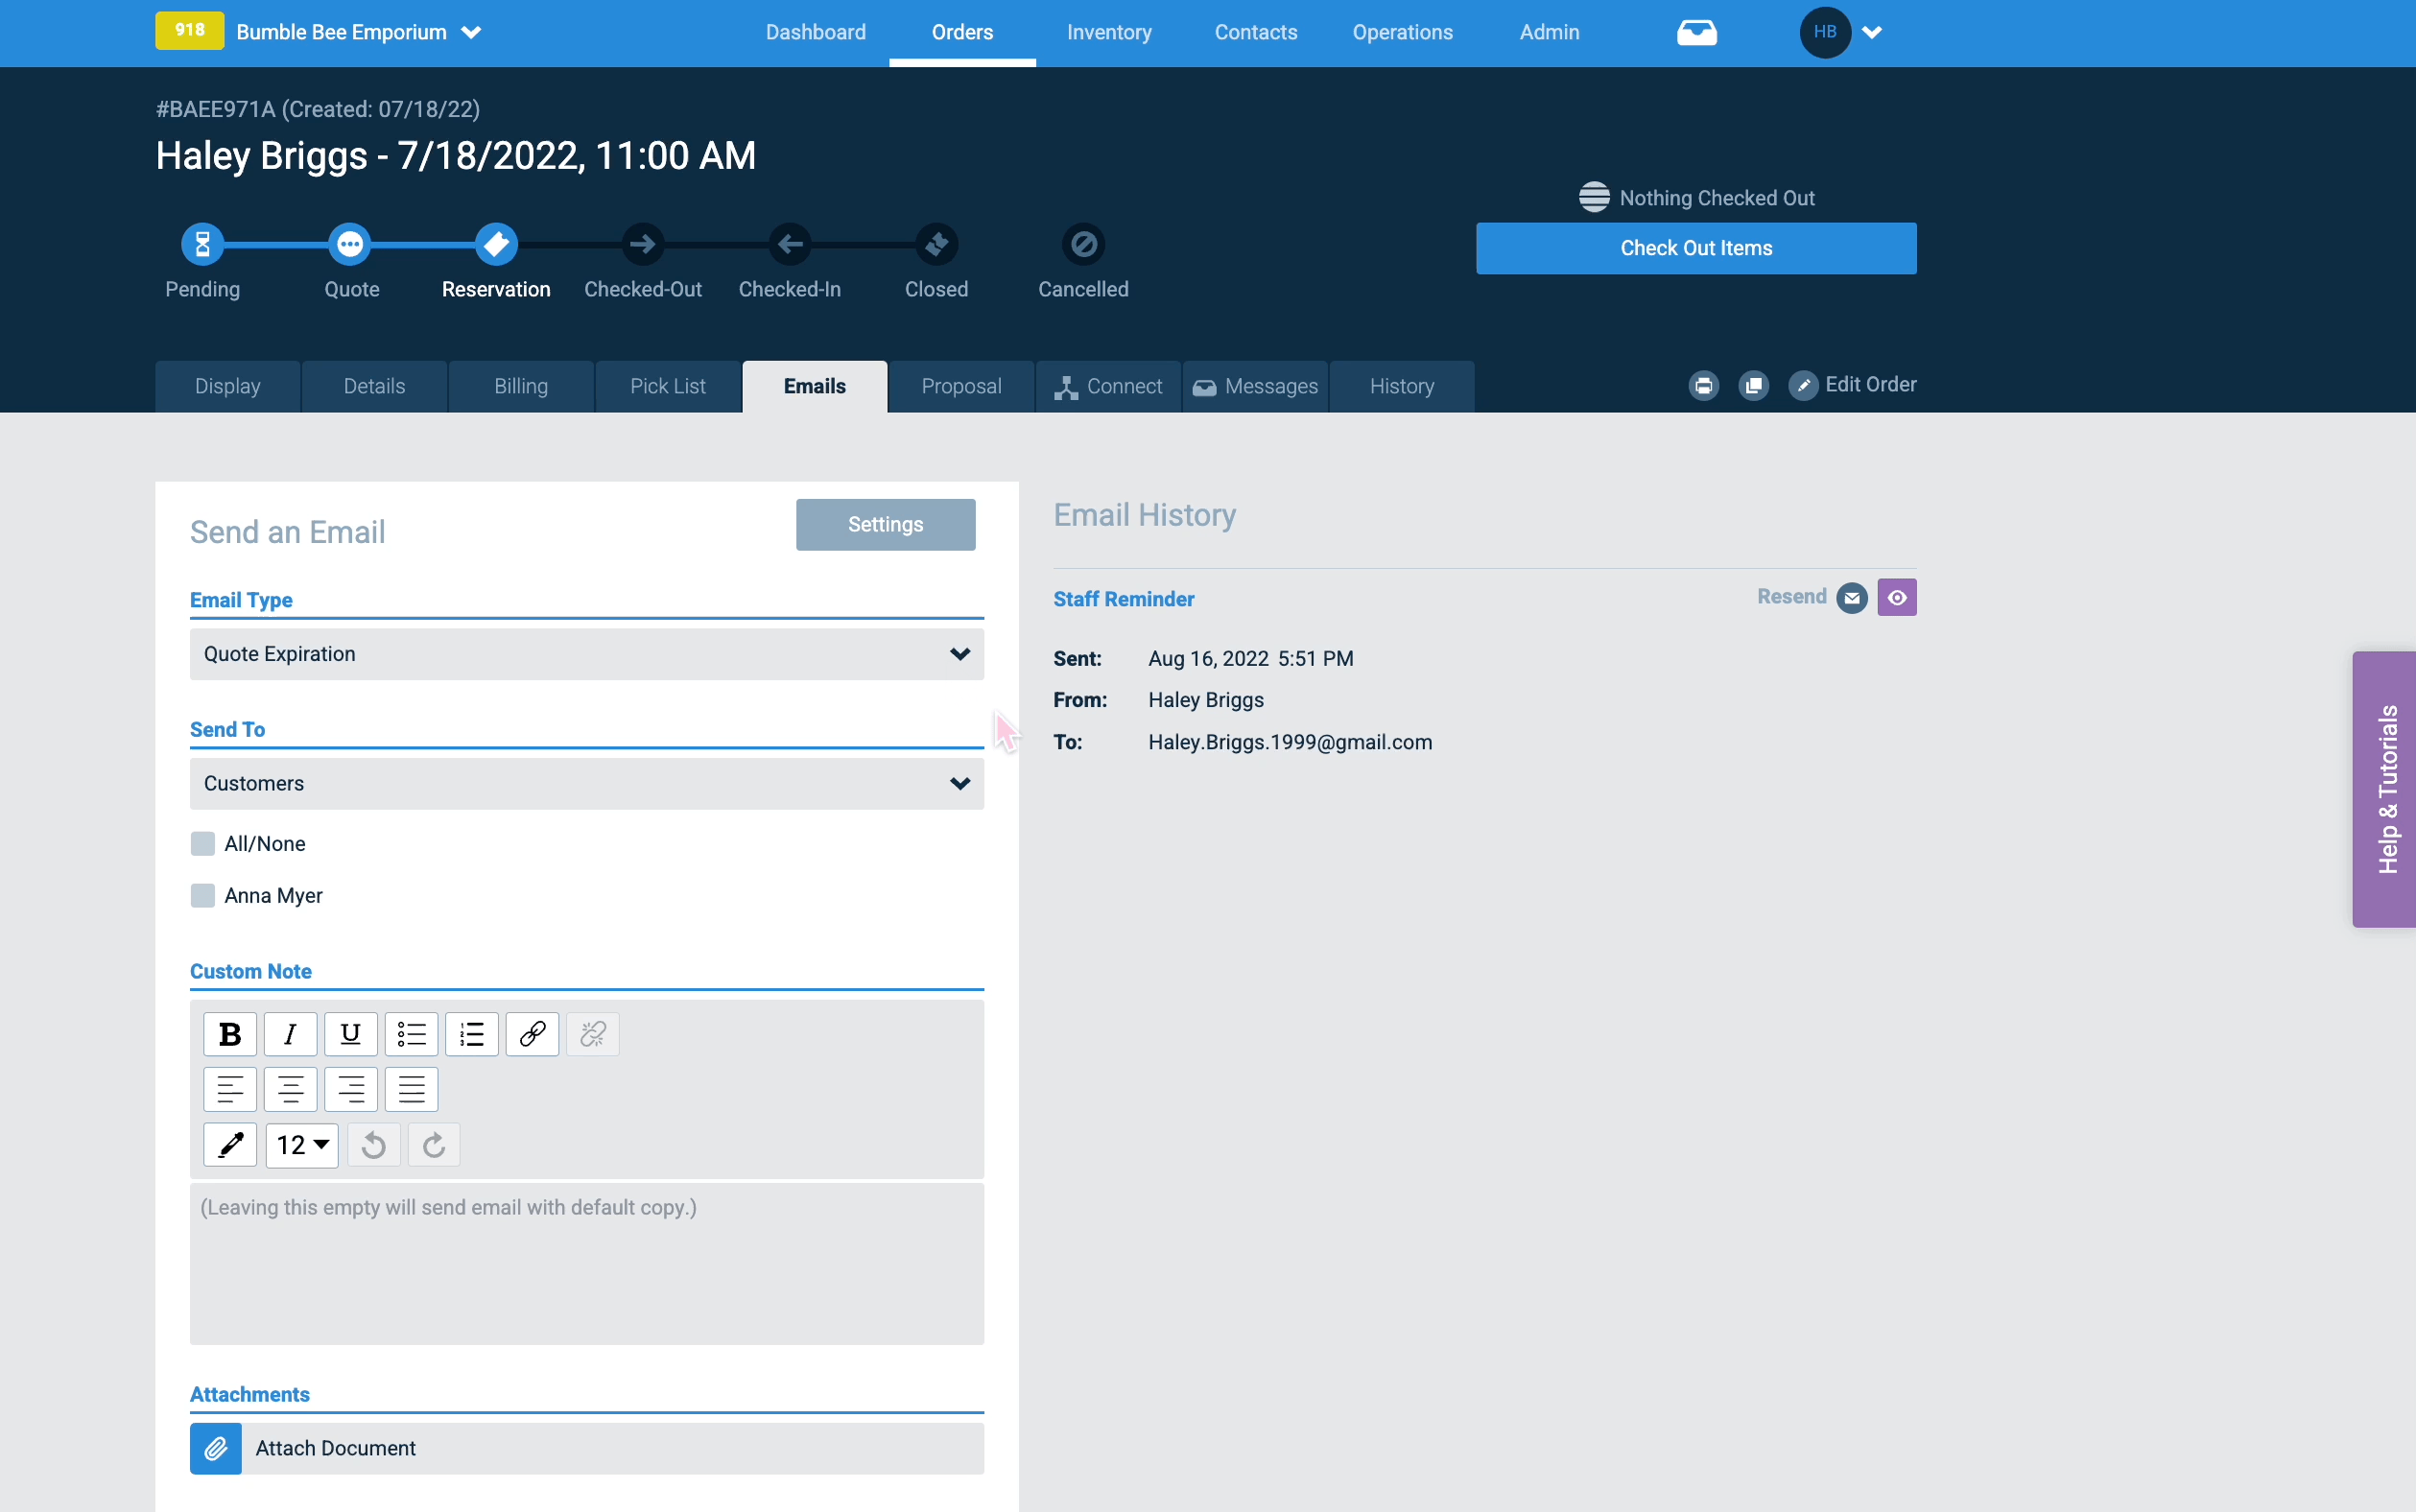Switch to the Display tab

click(x=228, y=387)
